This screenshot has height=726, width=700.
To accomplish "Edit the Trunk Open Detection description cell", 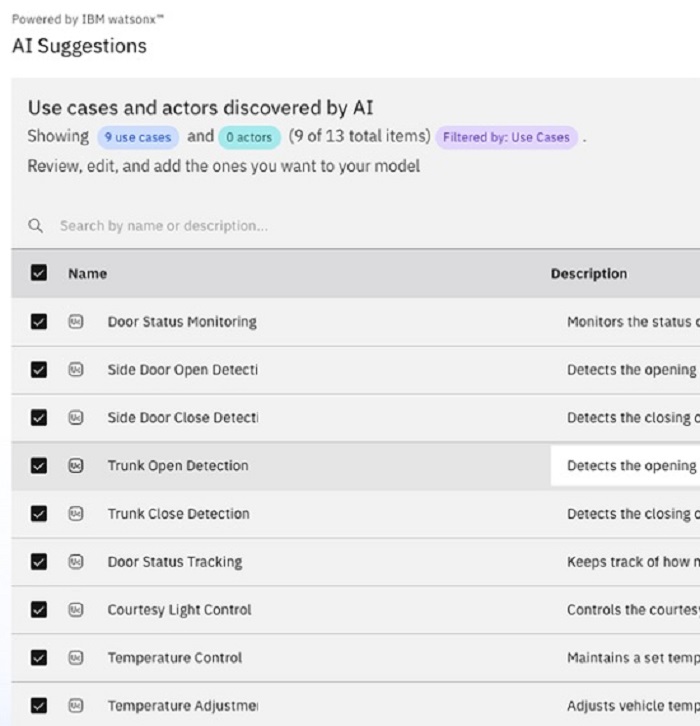I will pyautogui.click(x=625, y=466).
